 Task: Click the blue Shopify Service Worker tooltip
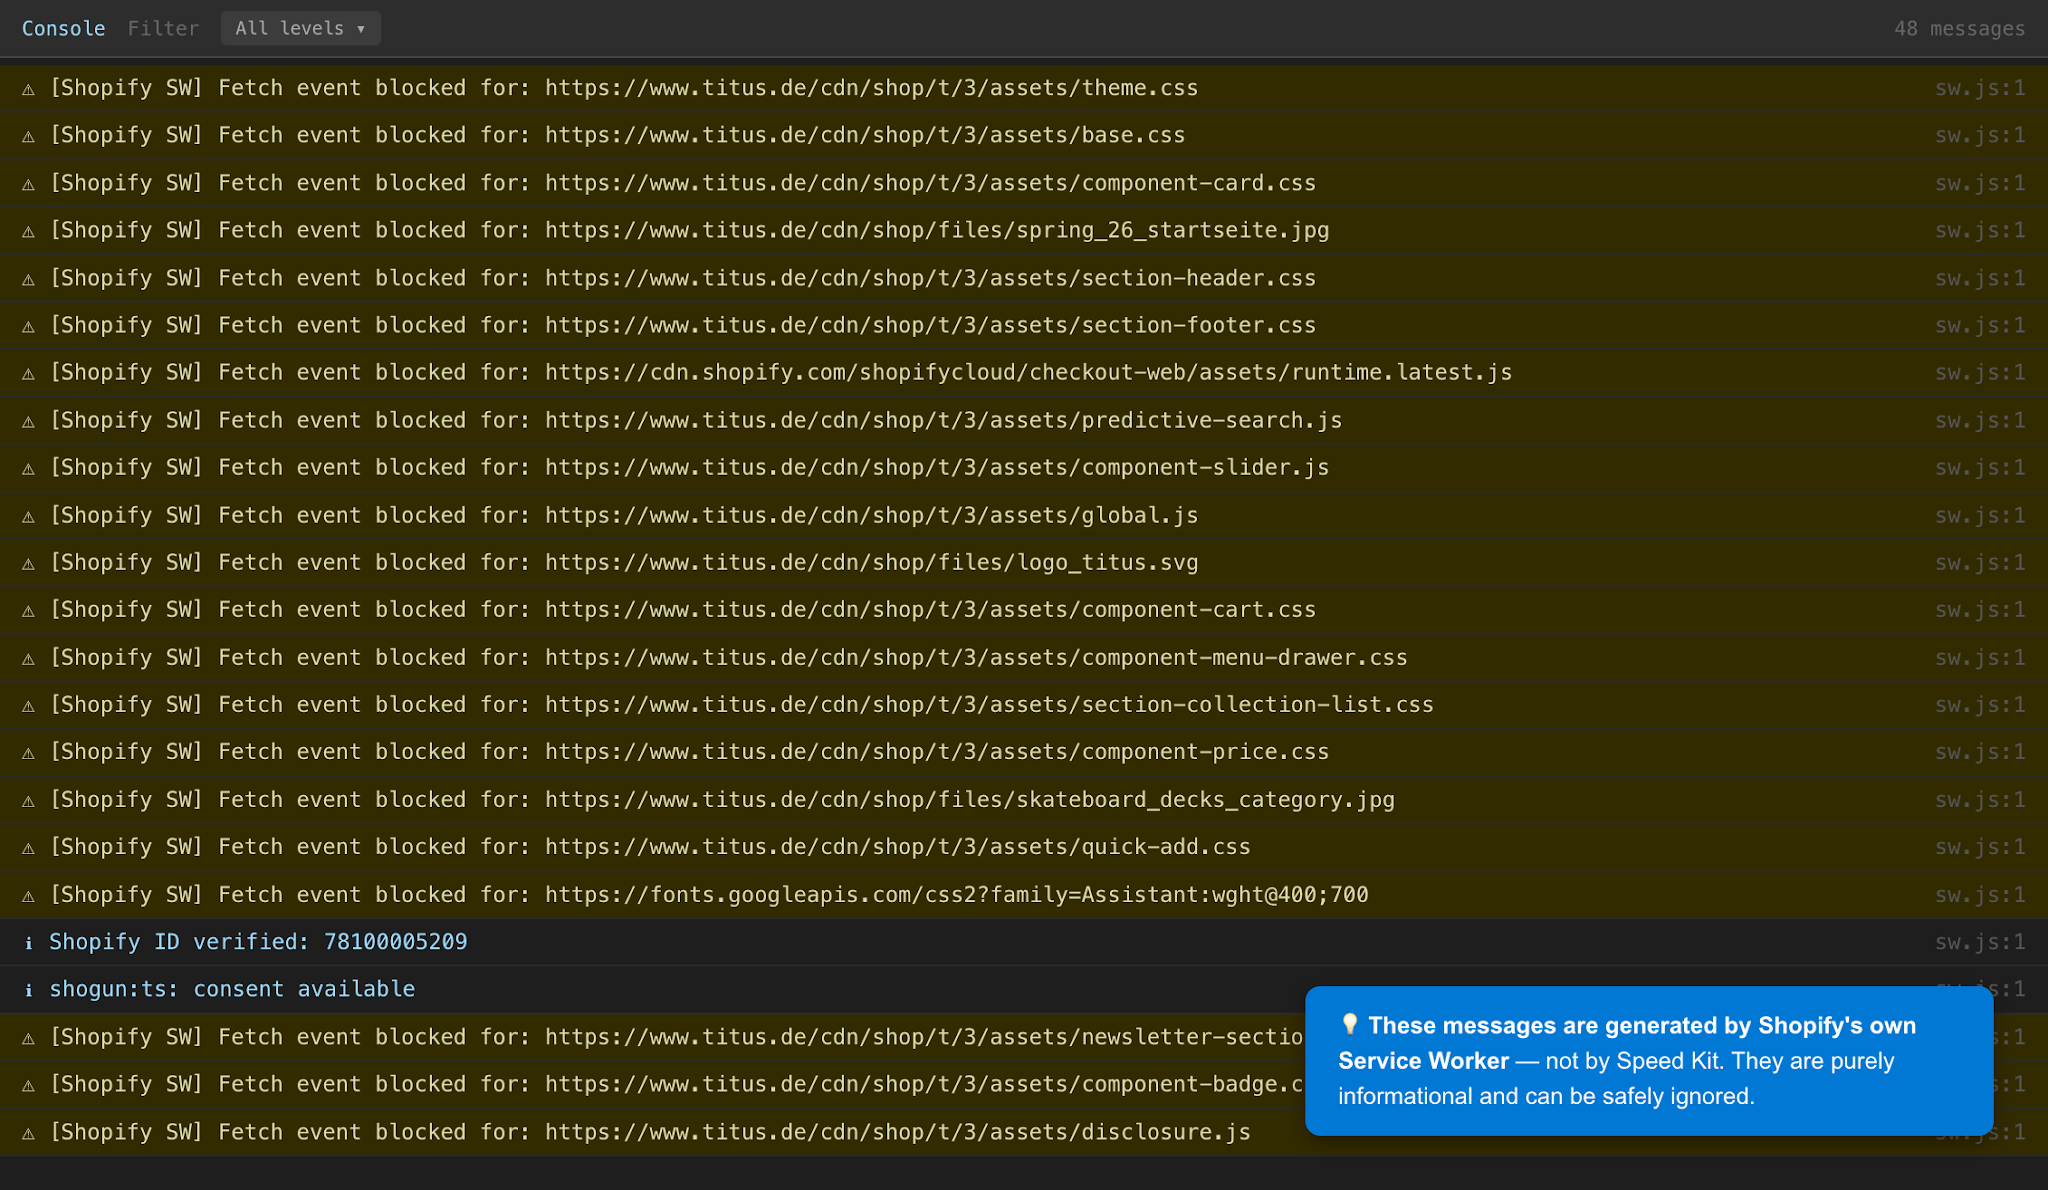point(1648,1061)
